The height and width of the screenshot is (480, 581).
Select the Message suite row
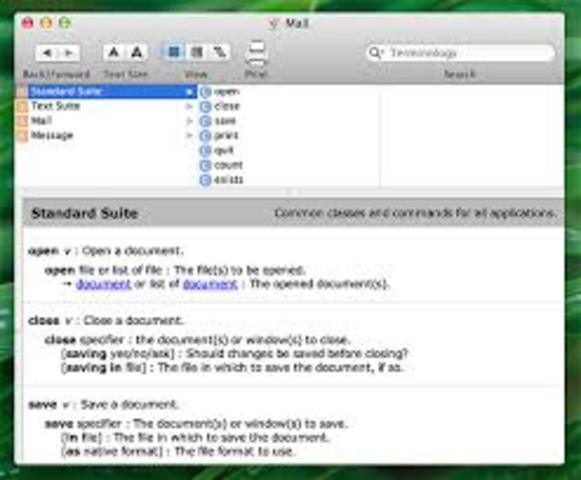point(107,135)
